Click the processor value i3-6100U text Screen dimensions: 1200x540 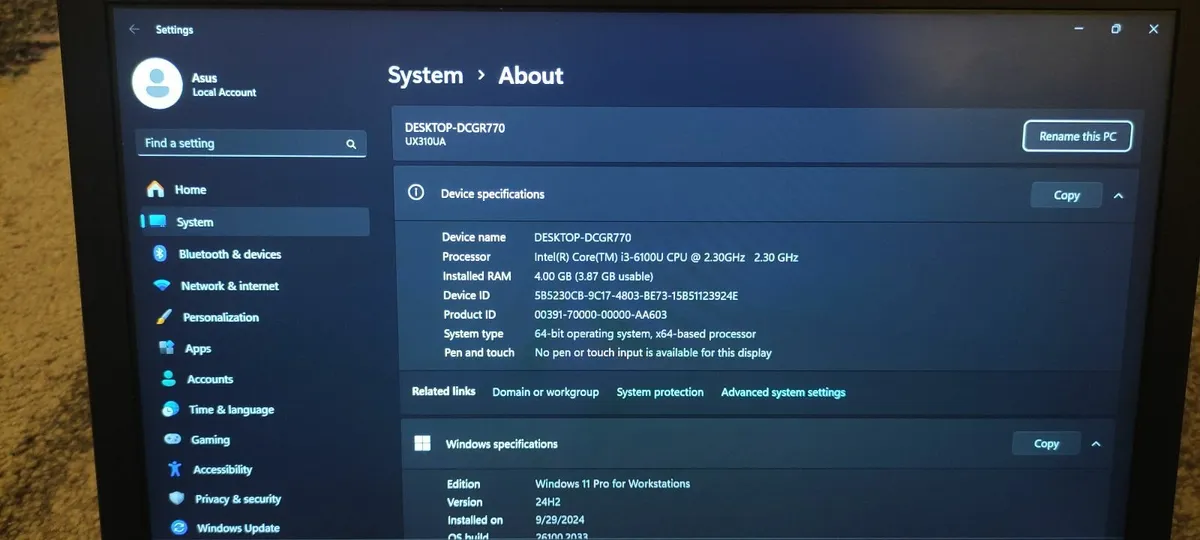666,257
